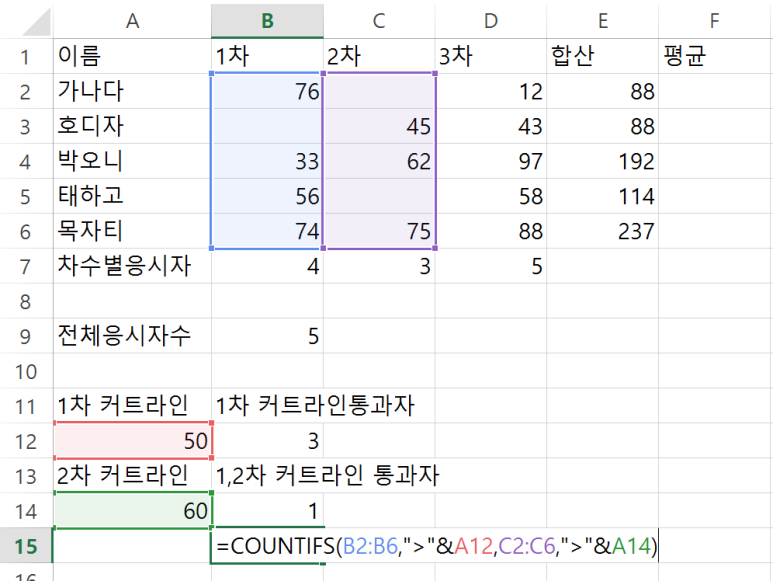
Task: Click 2차 applicant count cell 3
Action: pyautogui.click(x=379, y=267)
